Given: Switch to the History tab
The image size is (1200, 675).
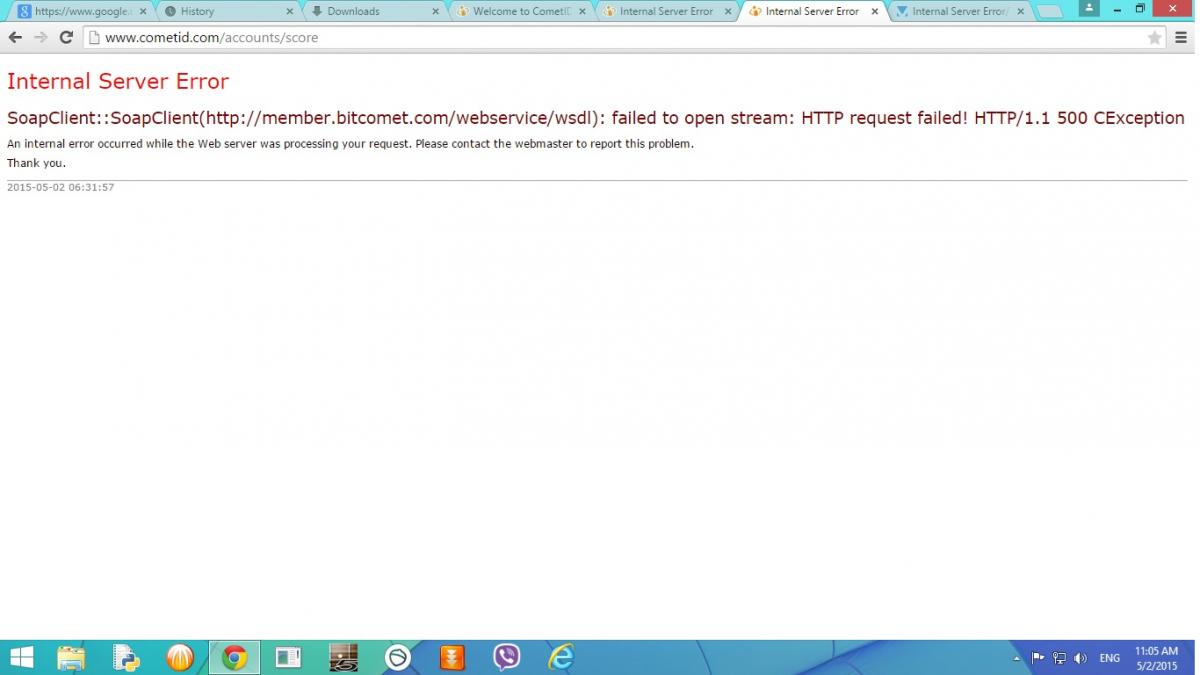Looking at the screenshot, I should (226, 12).
